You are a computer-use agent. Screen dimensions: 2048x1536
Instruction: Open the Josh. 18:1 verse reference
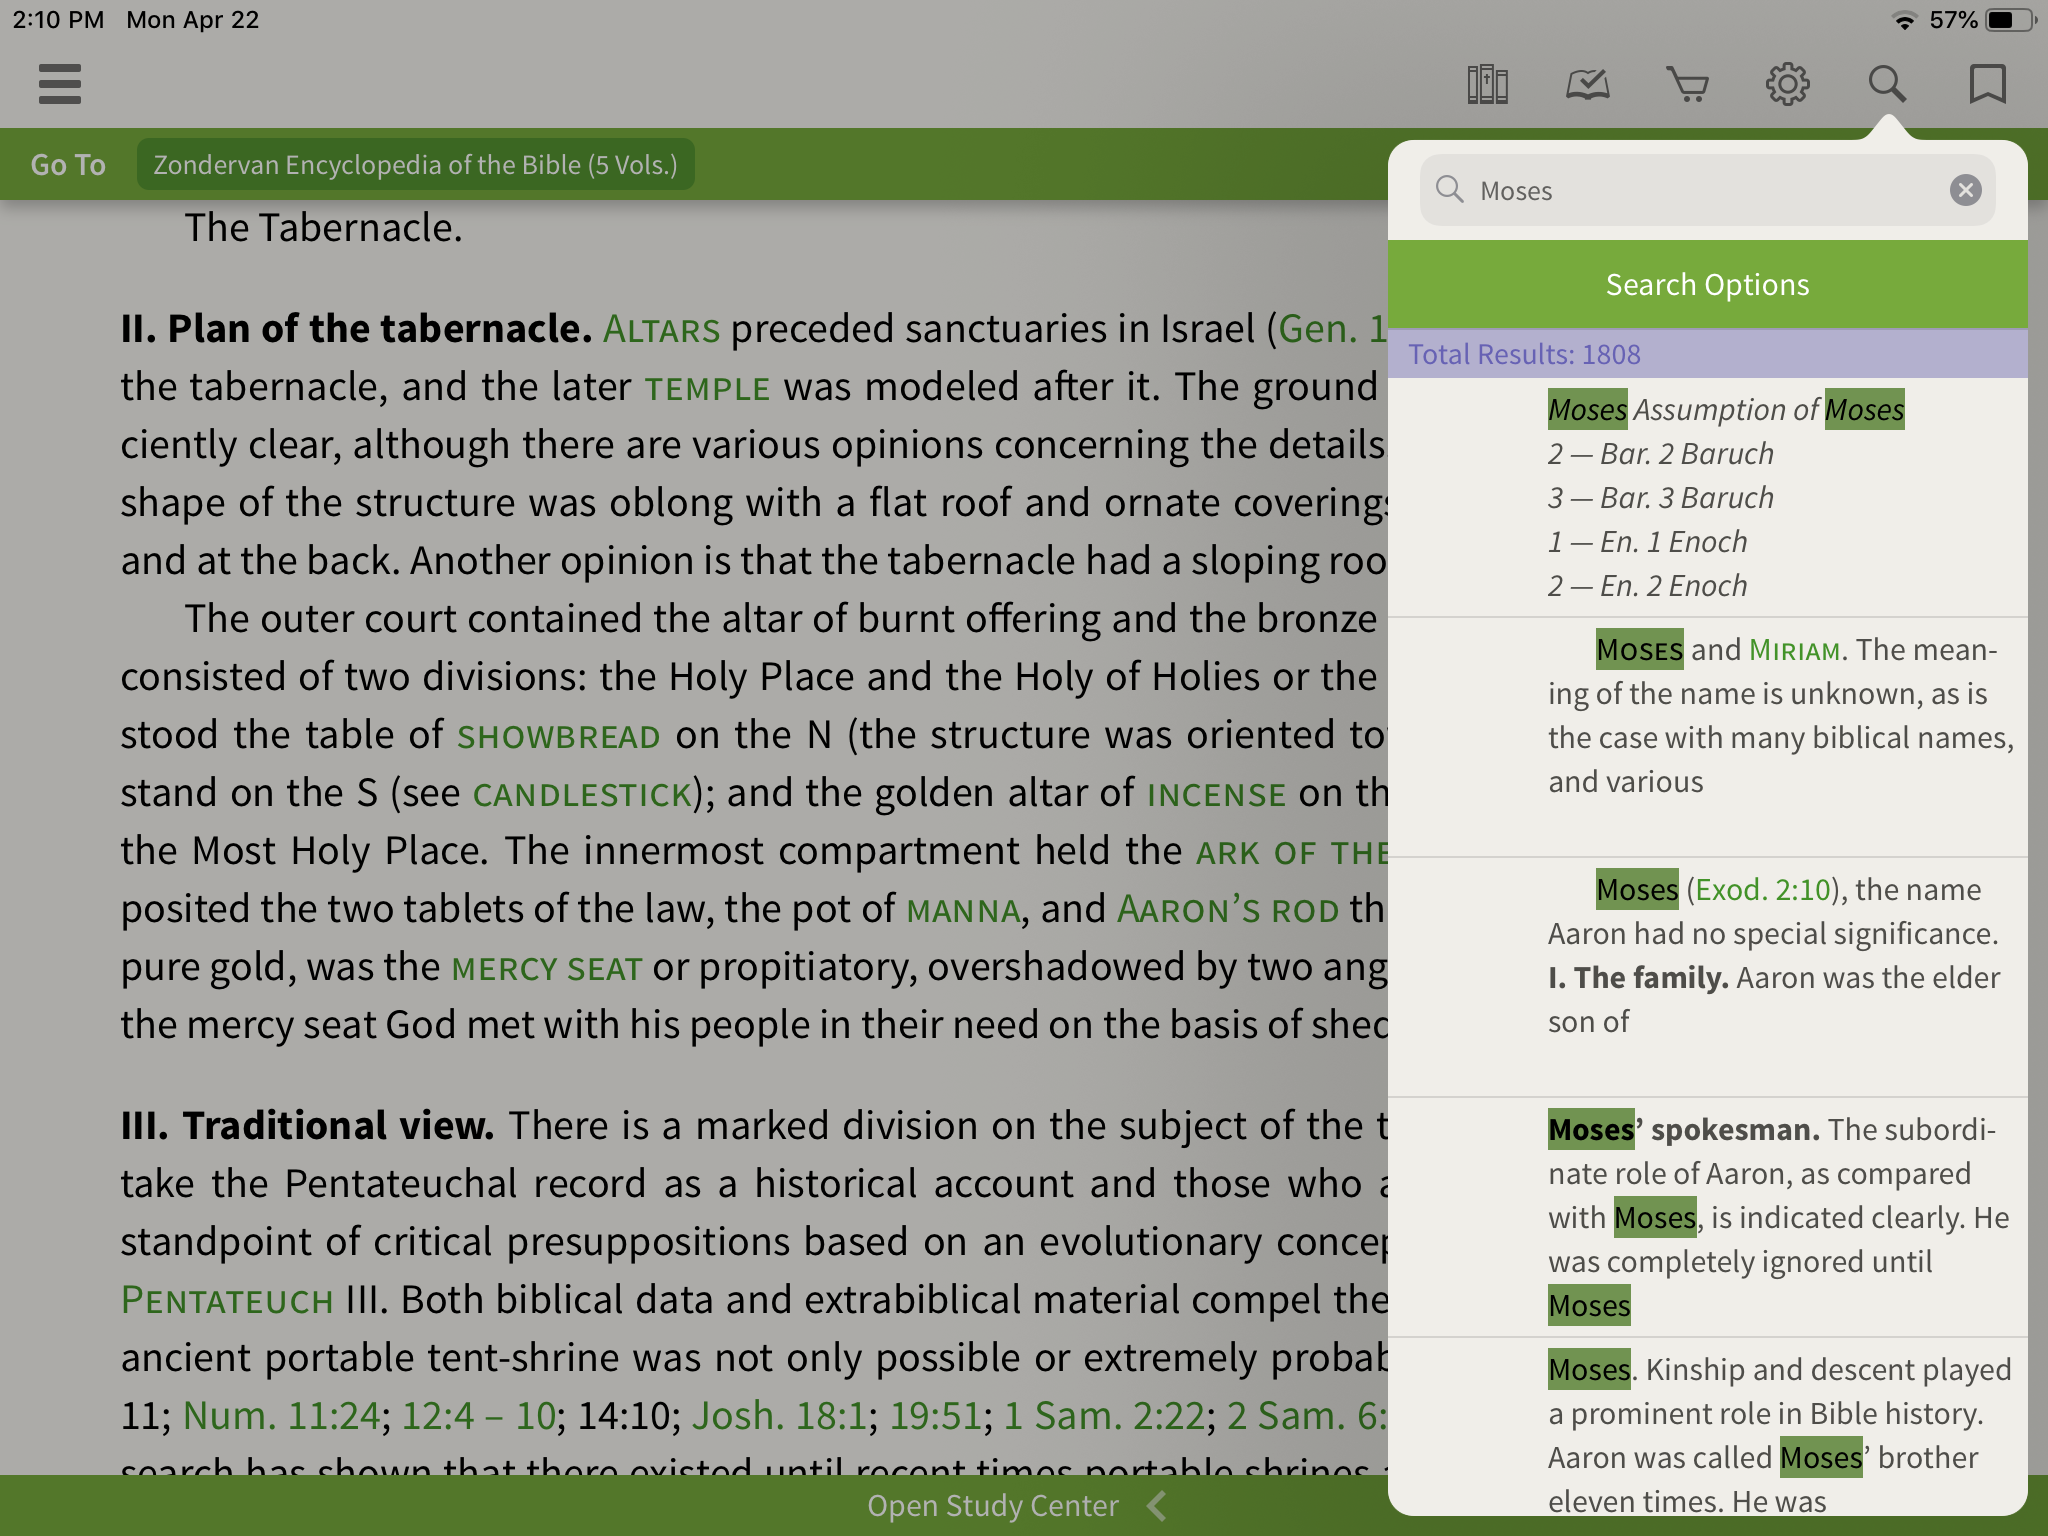(x=779, y=1416)
